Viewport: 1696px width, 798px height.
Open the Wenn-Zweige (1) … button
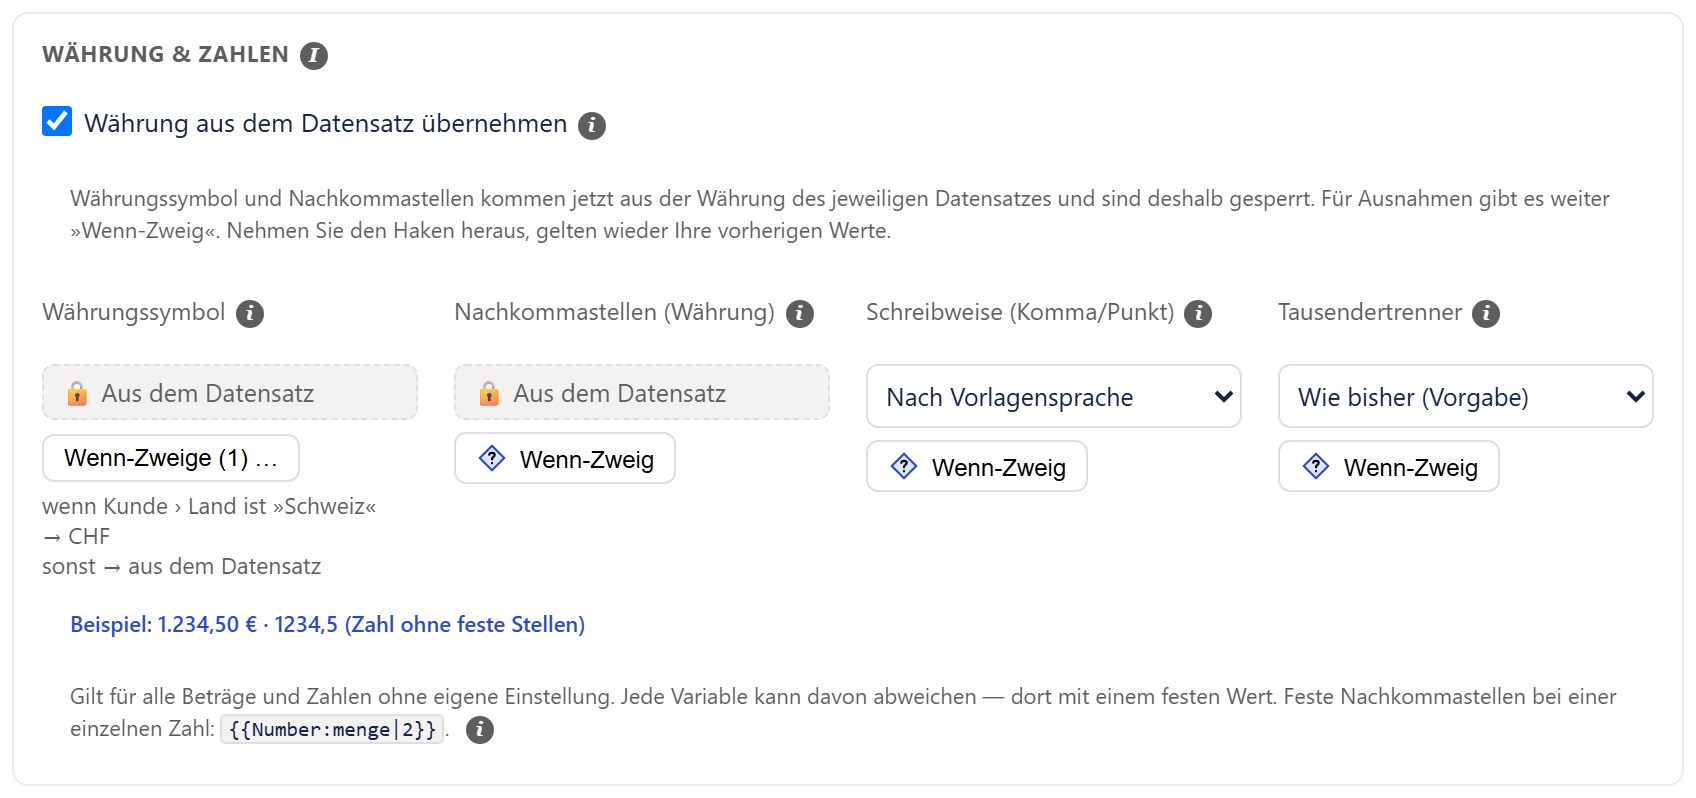pos(171,458)
